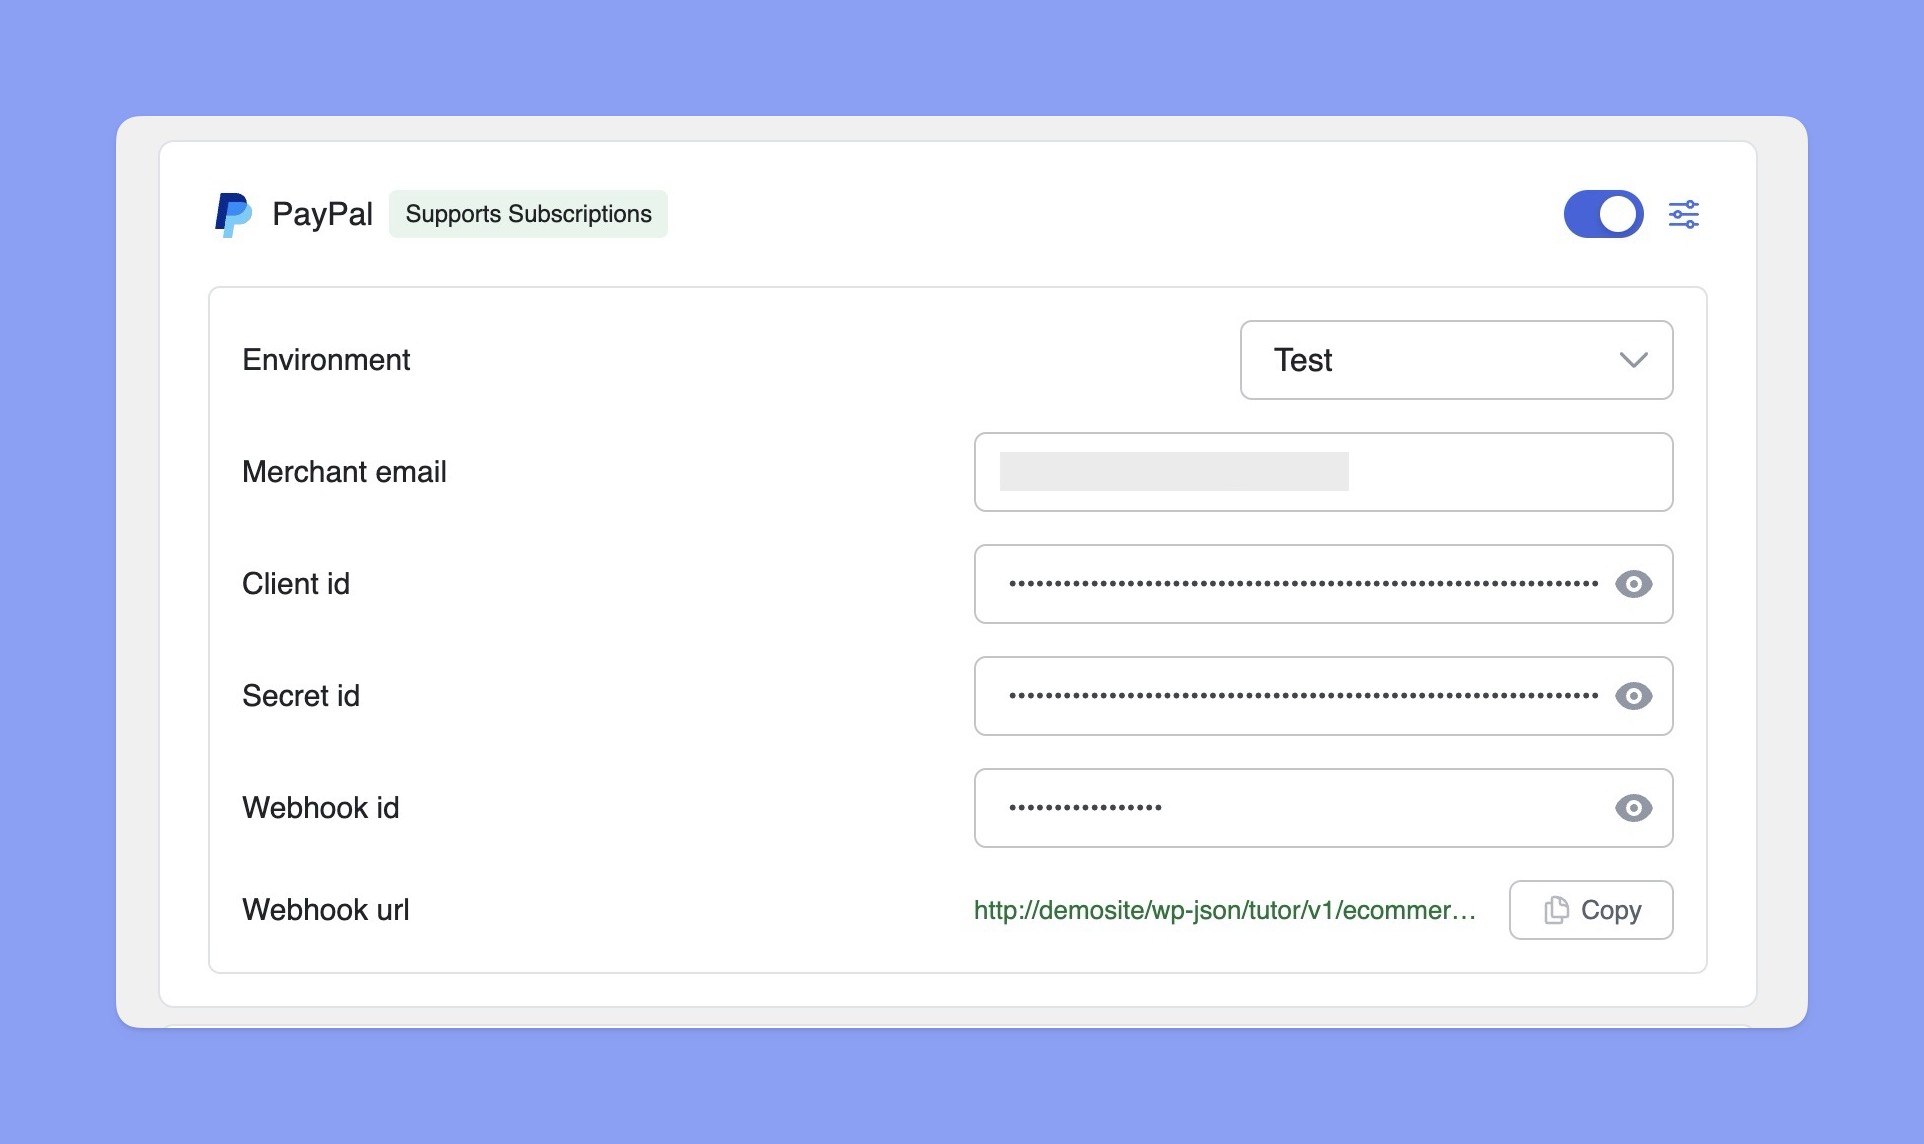This screenshot has height=1144, width=1924.
Task: Click the Supports Subscriptions badge
Action: pyautogui.click(x=528, y=214)
